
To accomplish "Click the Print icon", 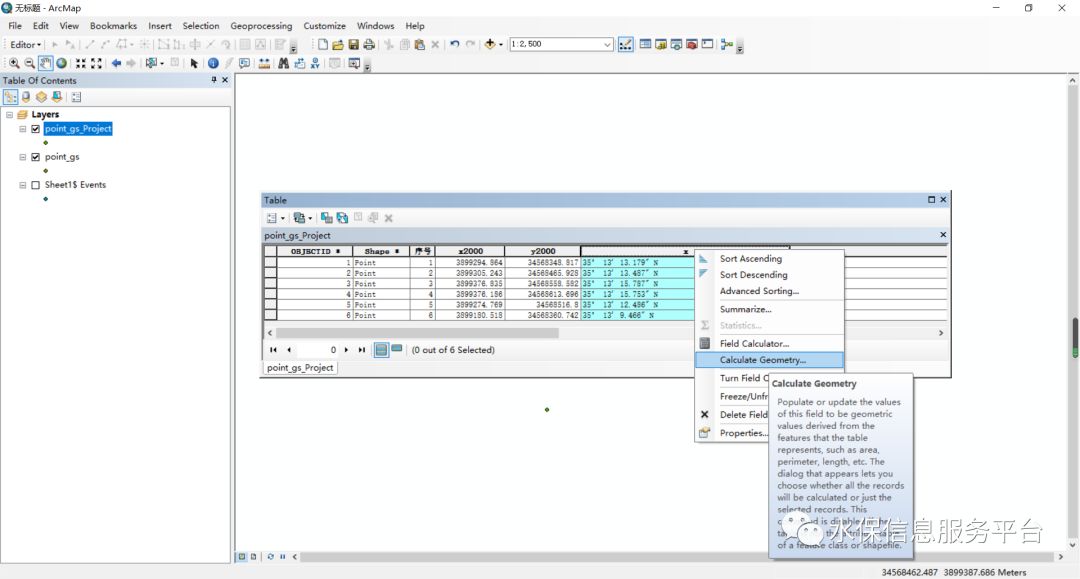I will [369, 45].
